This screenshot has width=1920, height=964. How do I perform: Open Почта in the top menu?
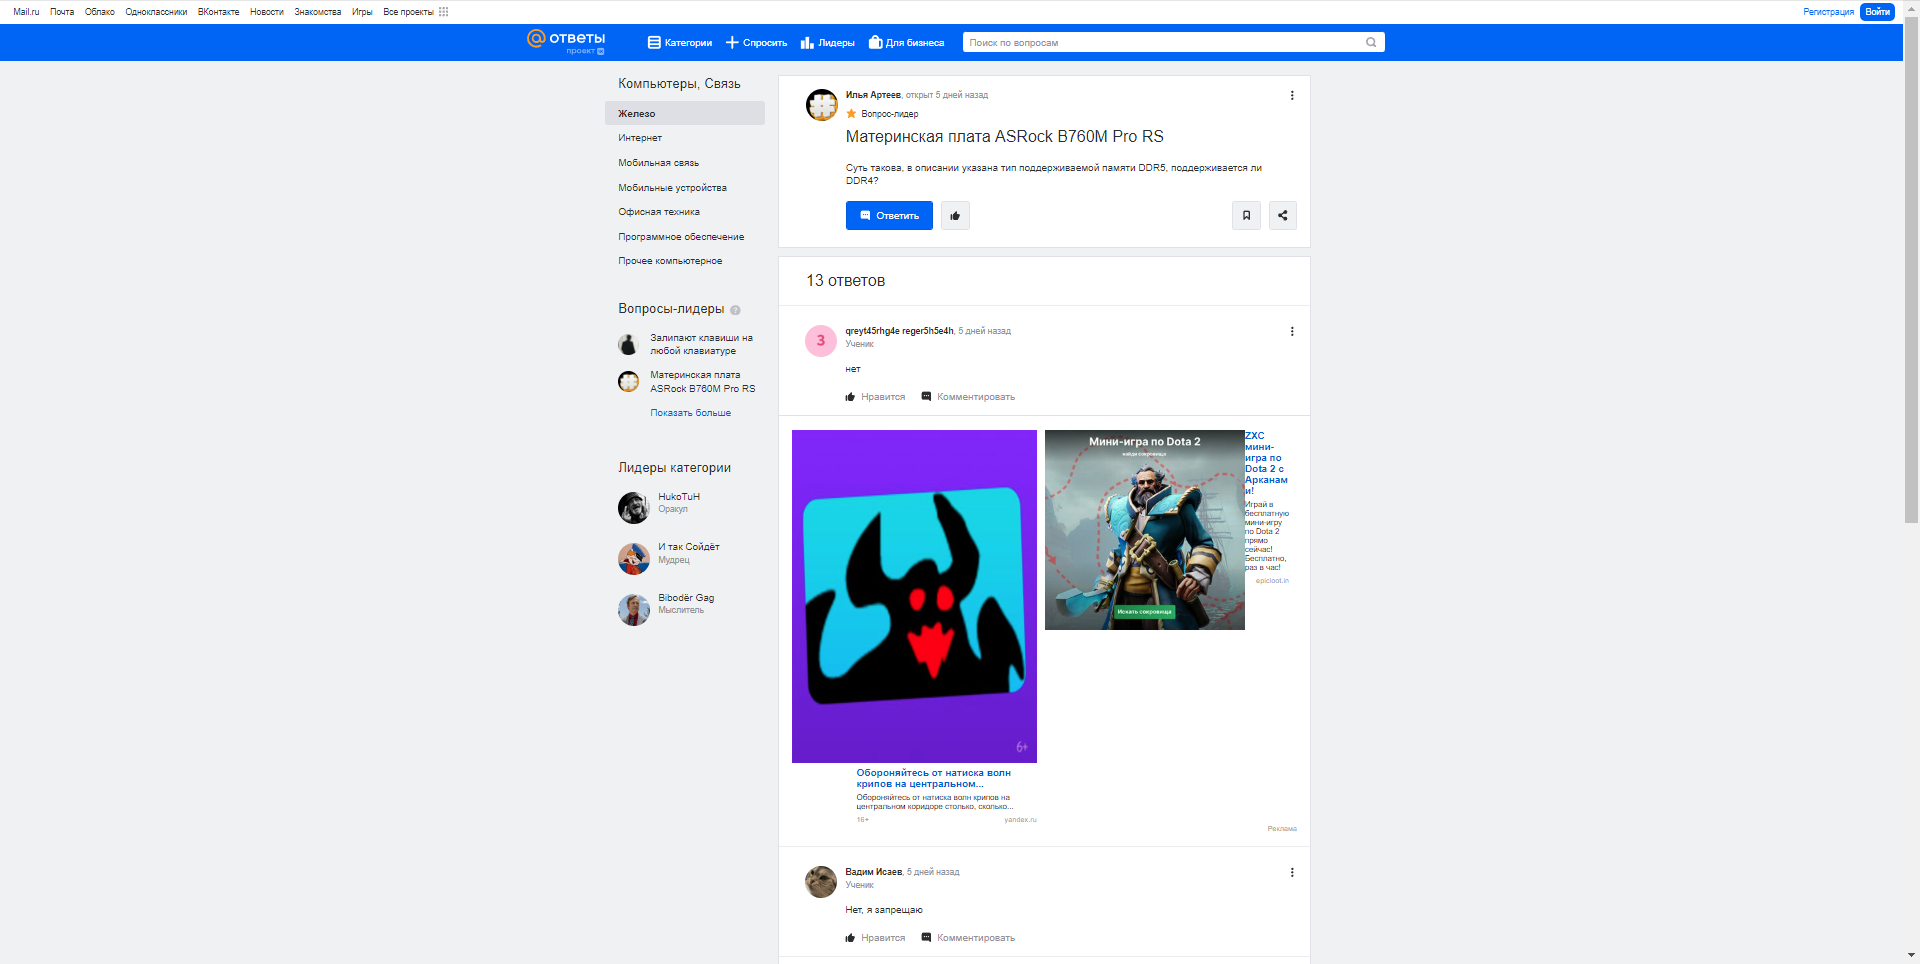pyautogui.click(x=62, y=12)
